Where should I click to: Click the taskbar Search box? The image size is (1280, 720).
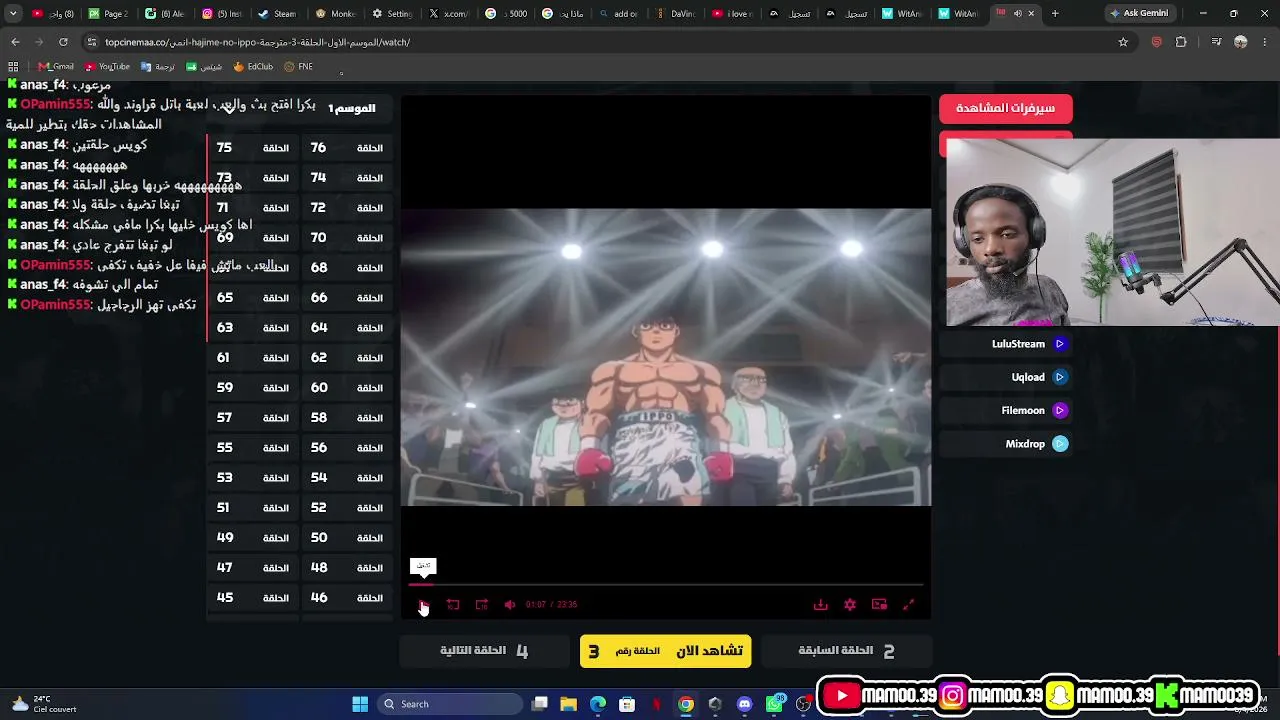451,704
